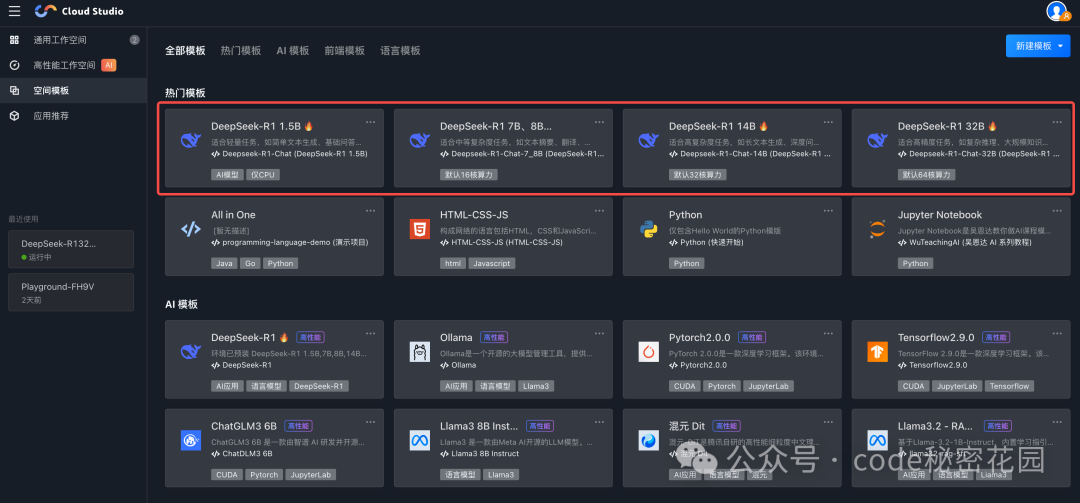Click the 空间模板 sidebar icon
The width and height of the screenshot is (1080, 503).
[x=14, y=90]
